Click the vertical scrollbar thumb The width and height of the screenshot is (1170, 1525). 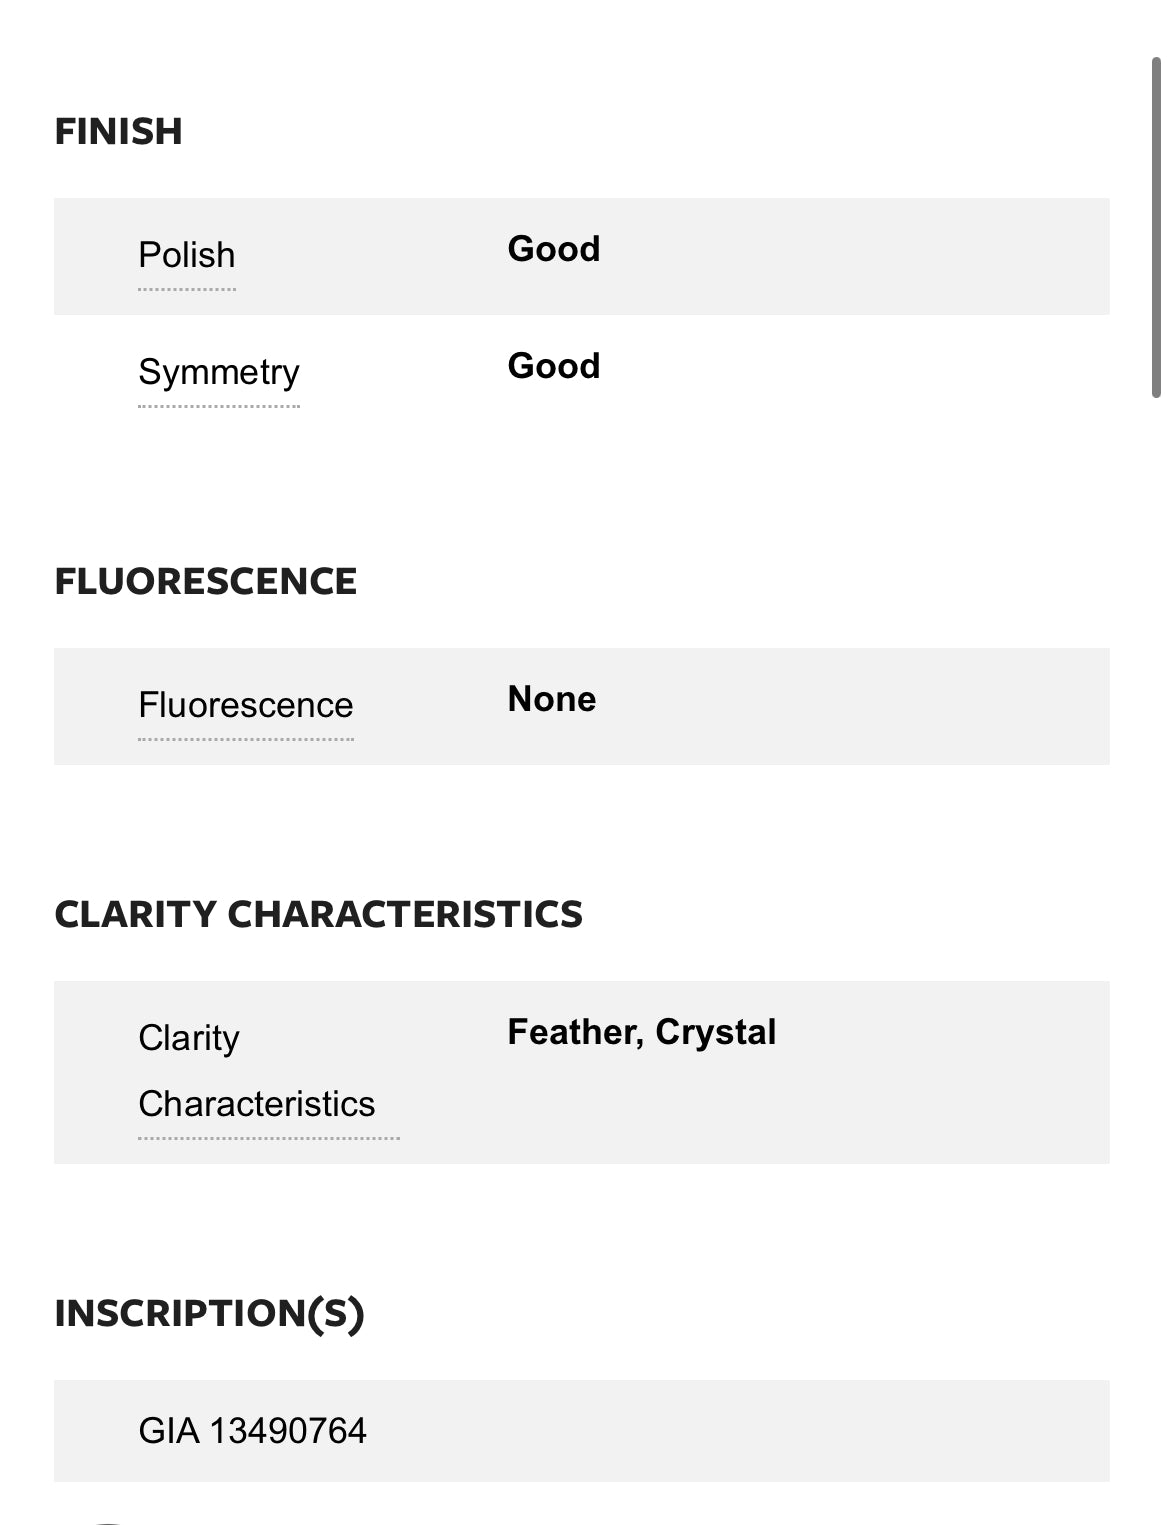pyautogui.click(x=1156, y=228)
